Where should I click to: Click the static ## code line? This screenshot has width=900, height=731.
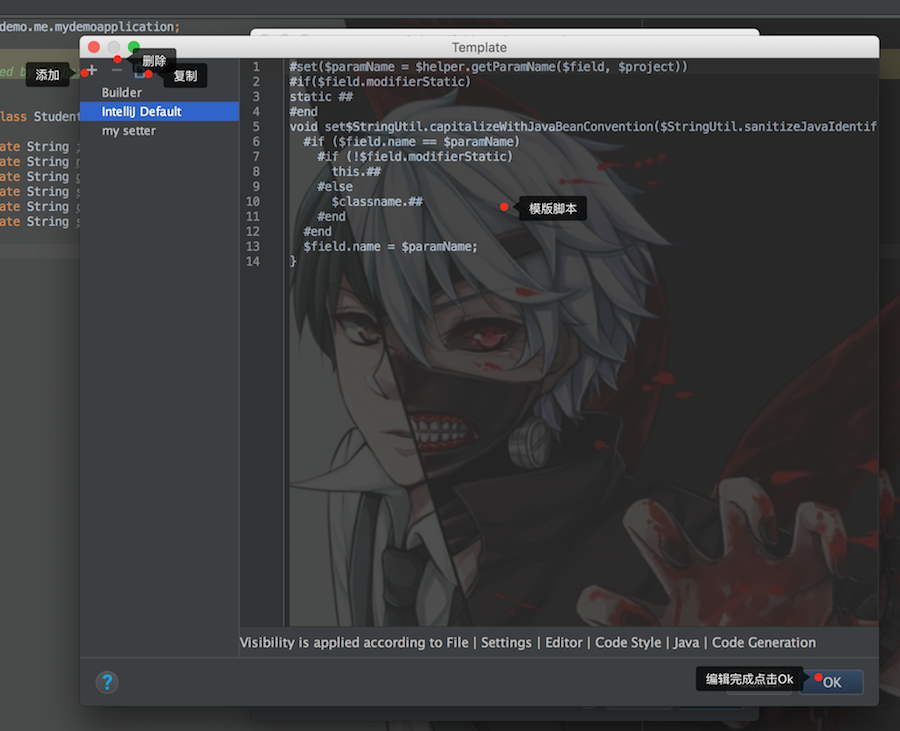pos(321,96)
